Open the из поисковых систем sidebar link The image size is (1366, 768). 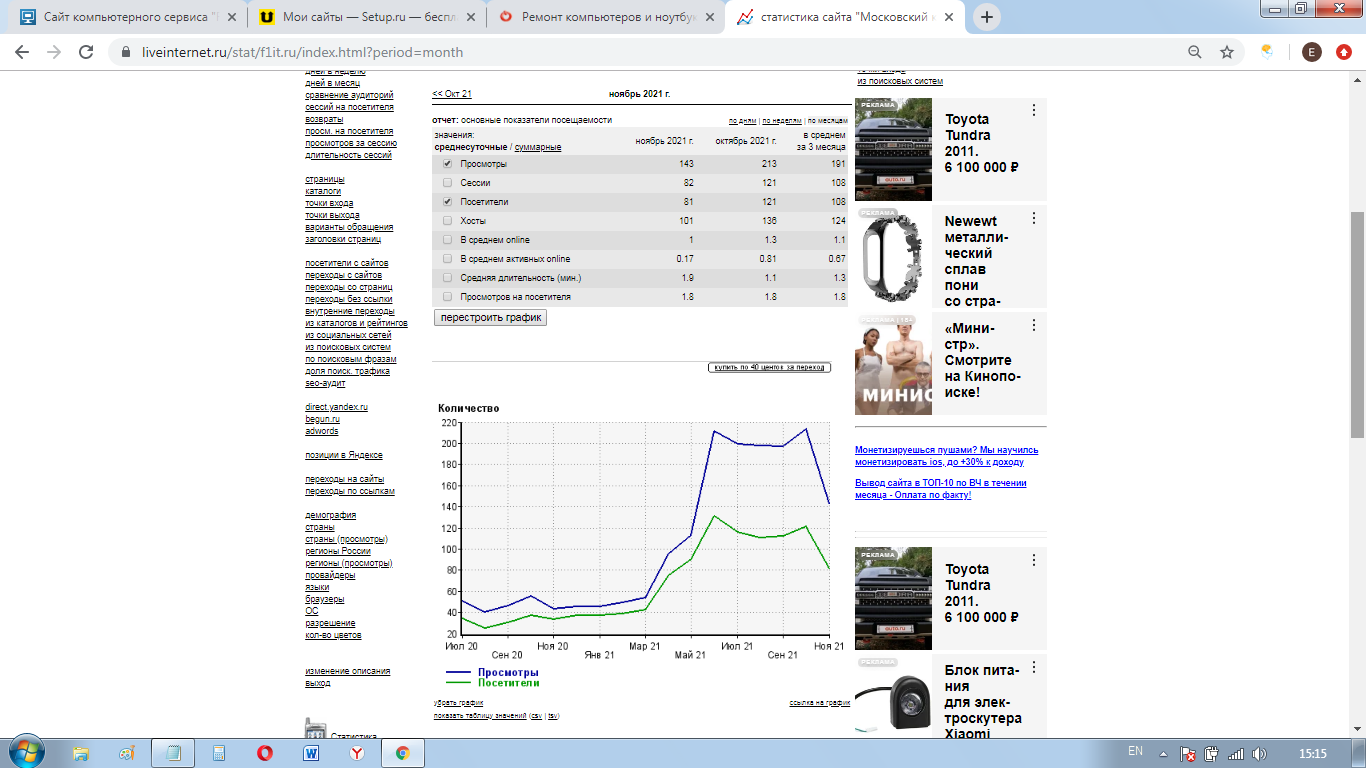tap(348, 347)
